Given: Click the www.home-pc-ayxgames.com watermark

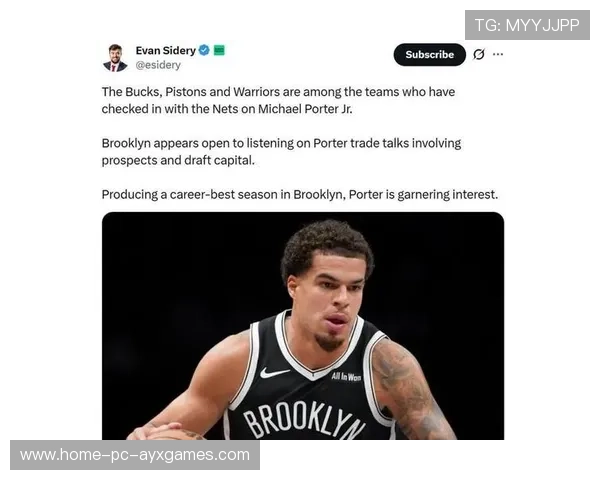Looking at the screenshot, I should tap(135, 455).
